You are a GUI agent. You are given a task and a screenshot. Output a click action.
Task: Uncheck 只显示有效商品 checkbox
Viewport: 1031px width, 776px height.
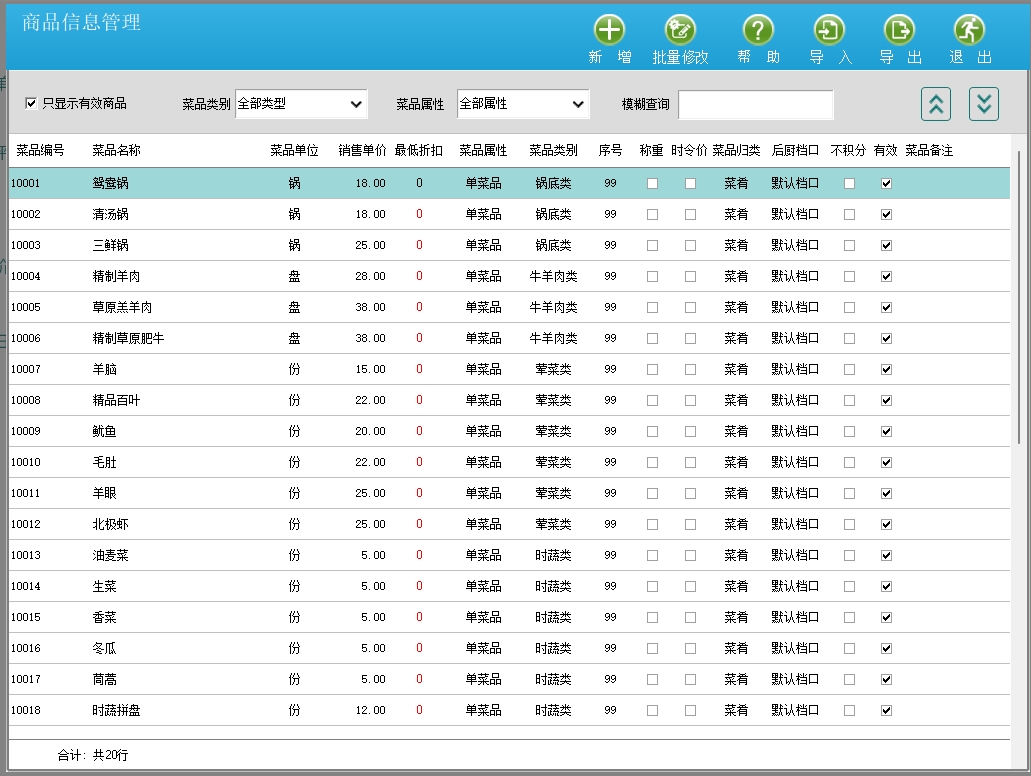(x=31, y=103)
